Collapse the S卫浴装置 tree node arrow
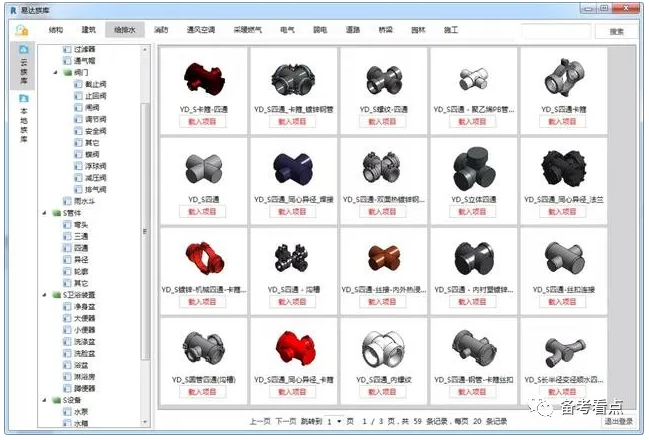This screenshot has height=440, width=649. pyautogui.click(x=45, y=295)
